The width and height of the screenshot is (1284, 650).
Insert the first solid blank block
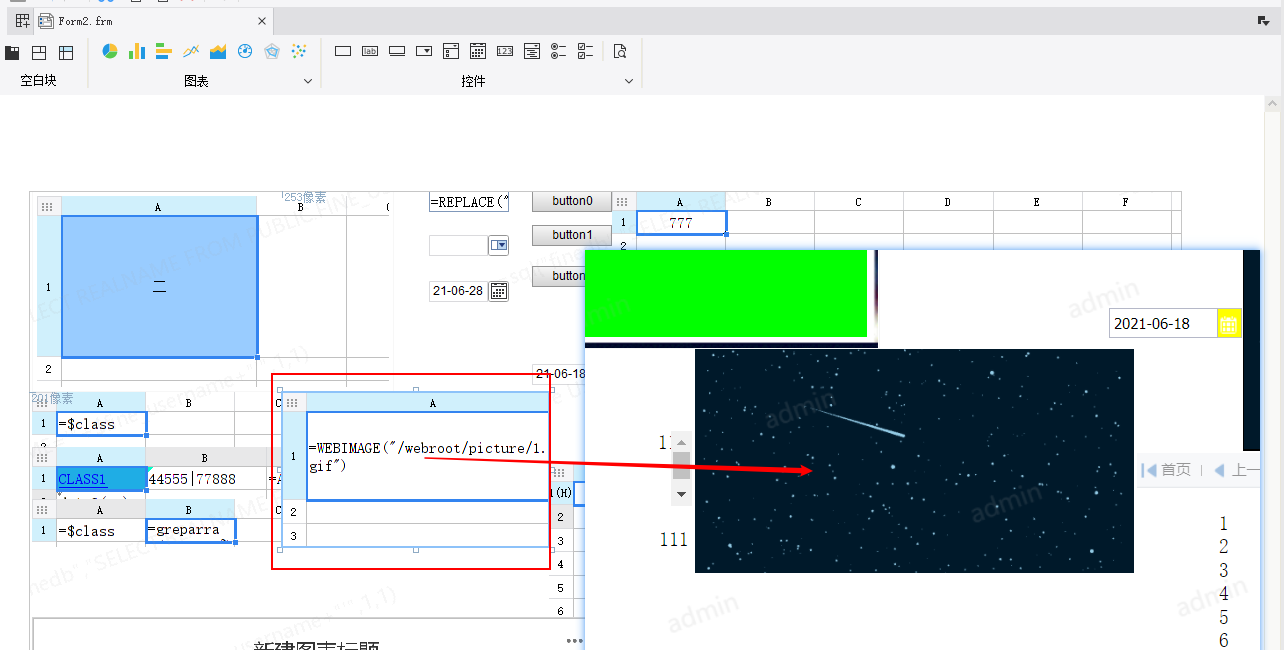point(13,52)
